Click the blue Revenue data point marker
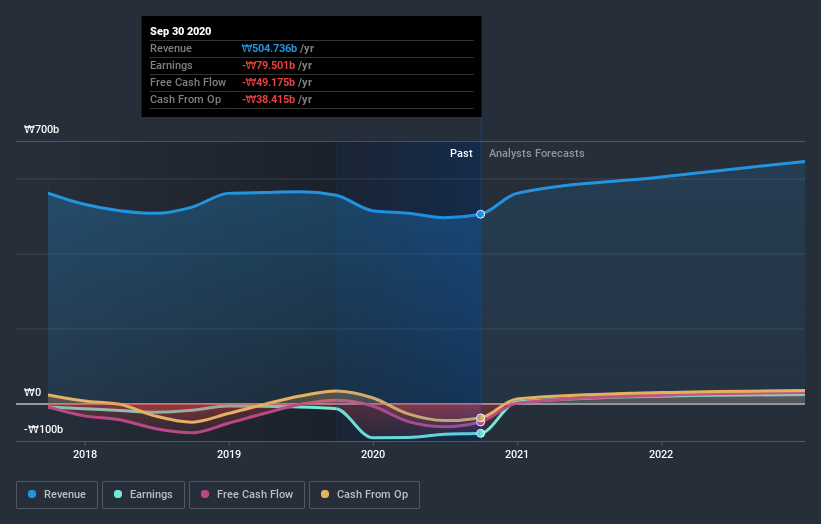 pyautogui.click(x=480, y=214)
